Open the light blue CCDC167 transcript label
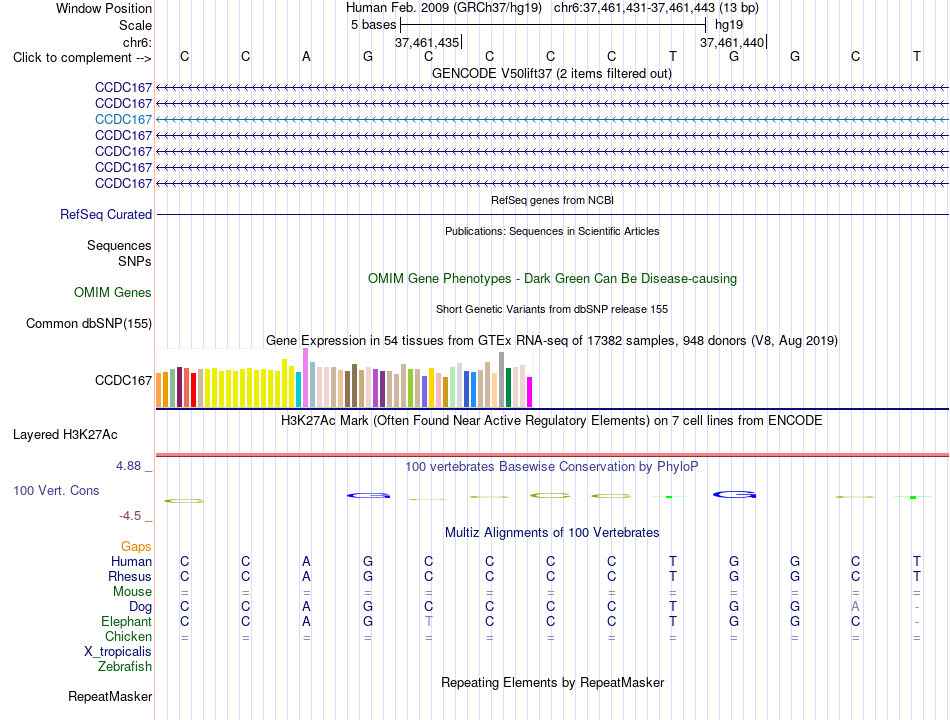 click(123, 119)
